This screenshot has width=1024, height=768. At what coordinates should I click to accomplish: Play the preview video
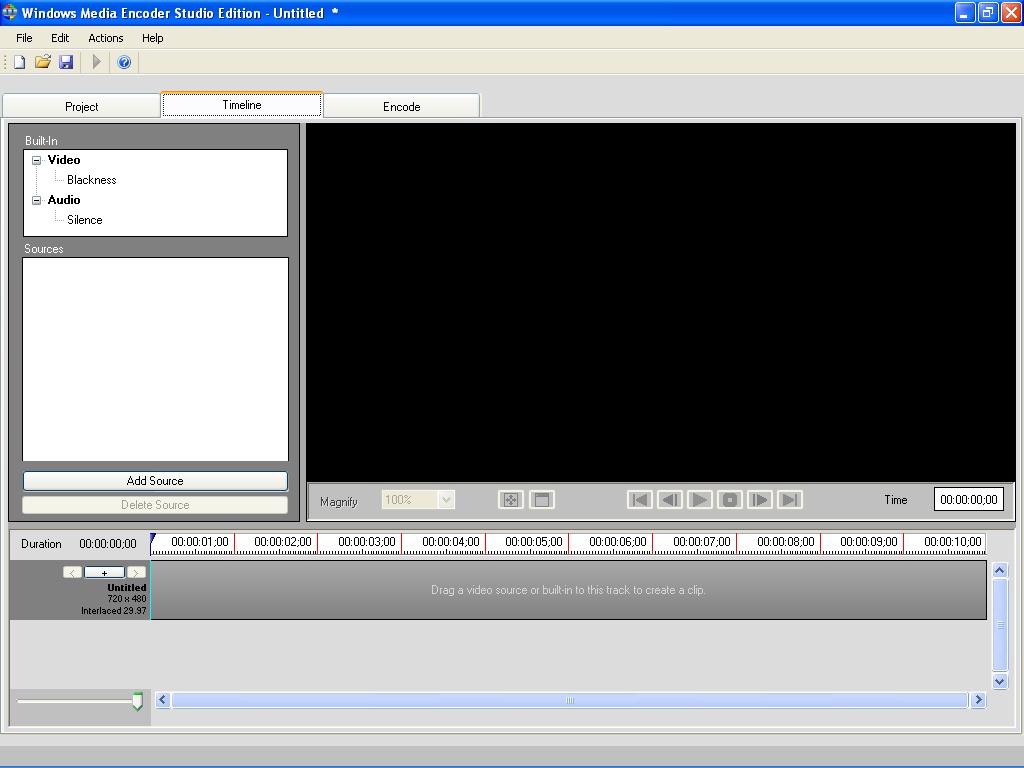[x=699, y=500]
